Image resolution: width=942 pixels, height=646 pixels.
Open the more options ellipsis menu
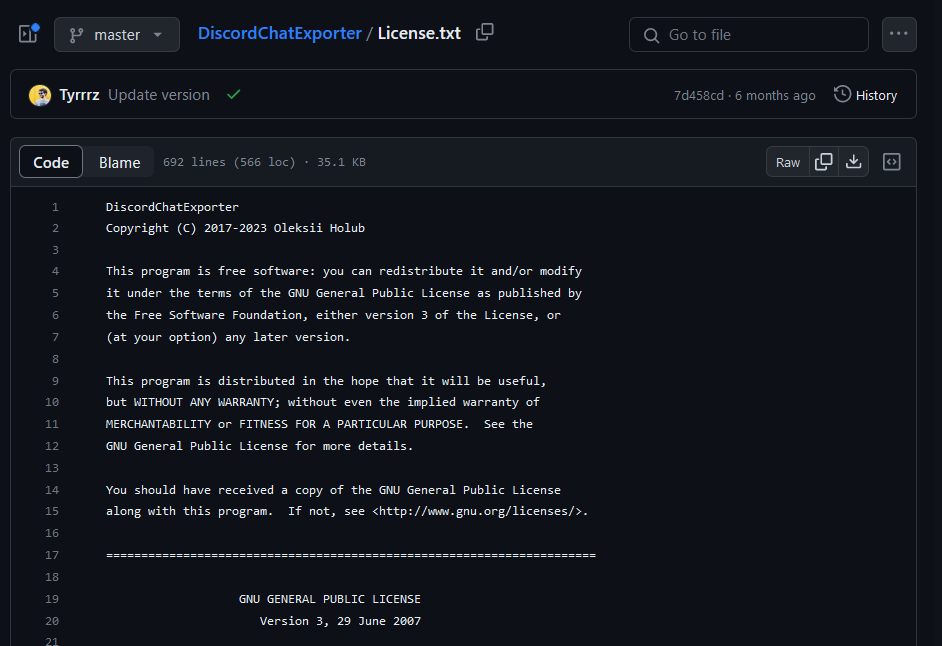tap(899, 34)
